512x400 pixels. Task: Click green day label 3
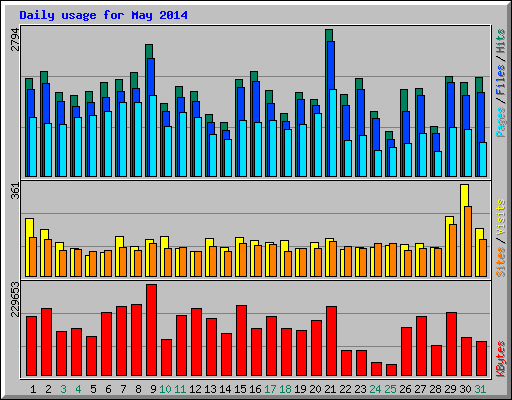[63, 389]
